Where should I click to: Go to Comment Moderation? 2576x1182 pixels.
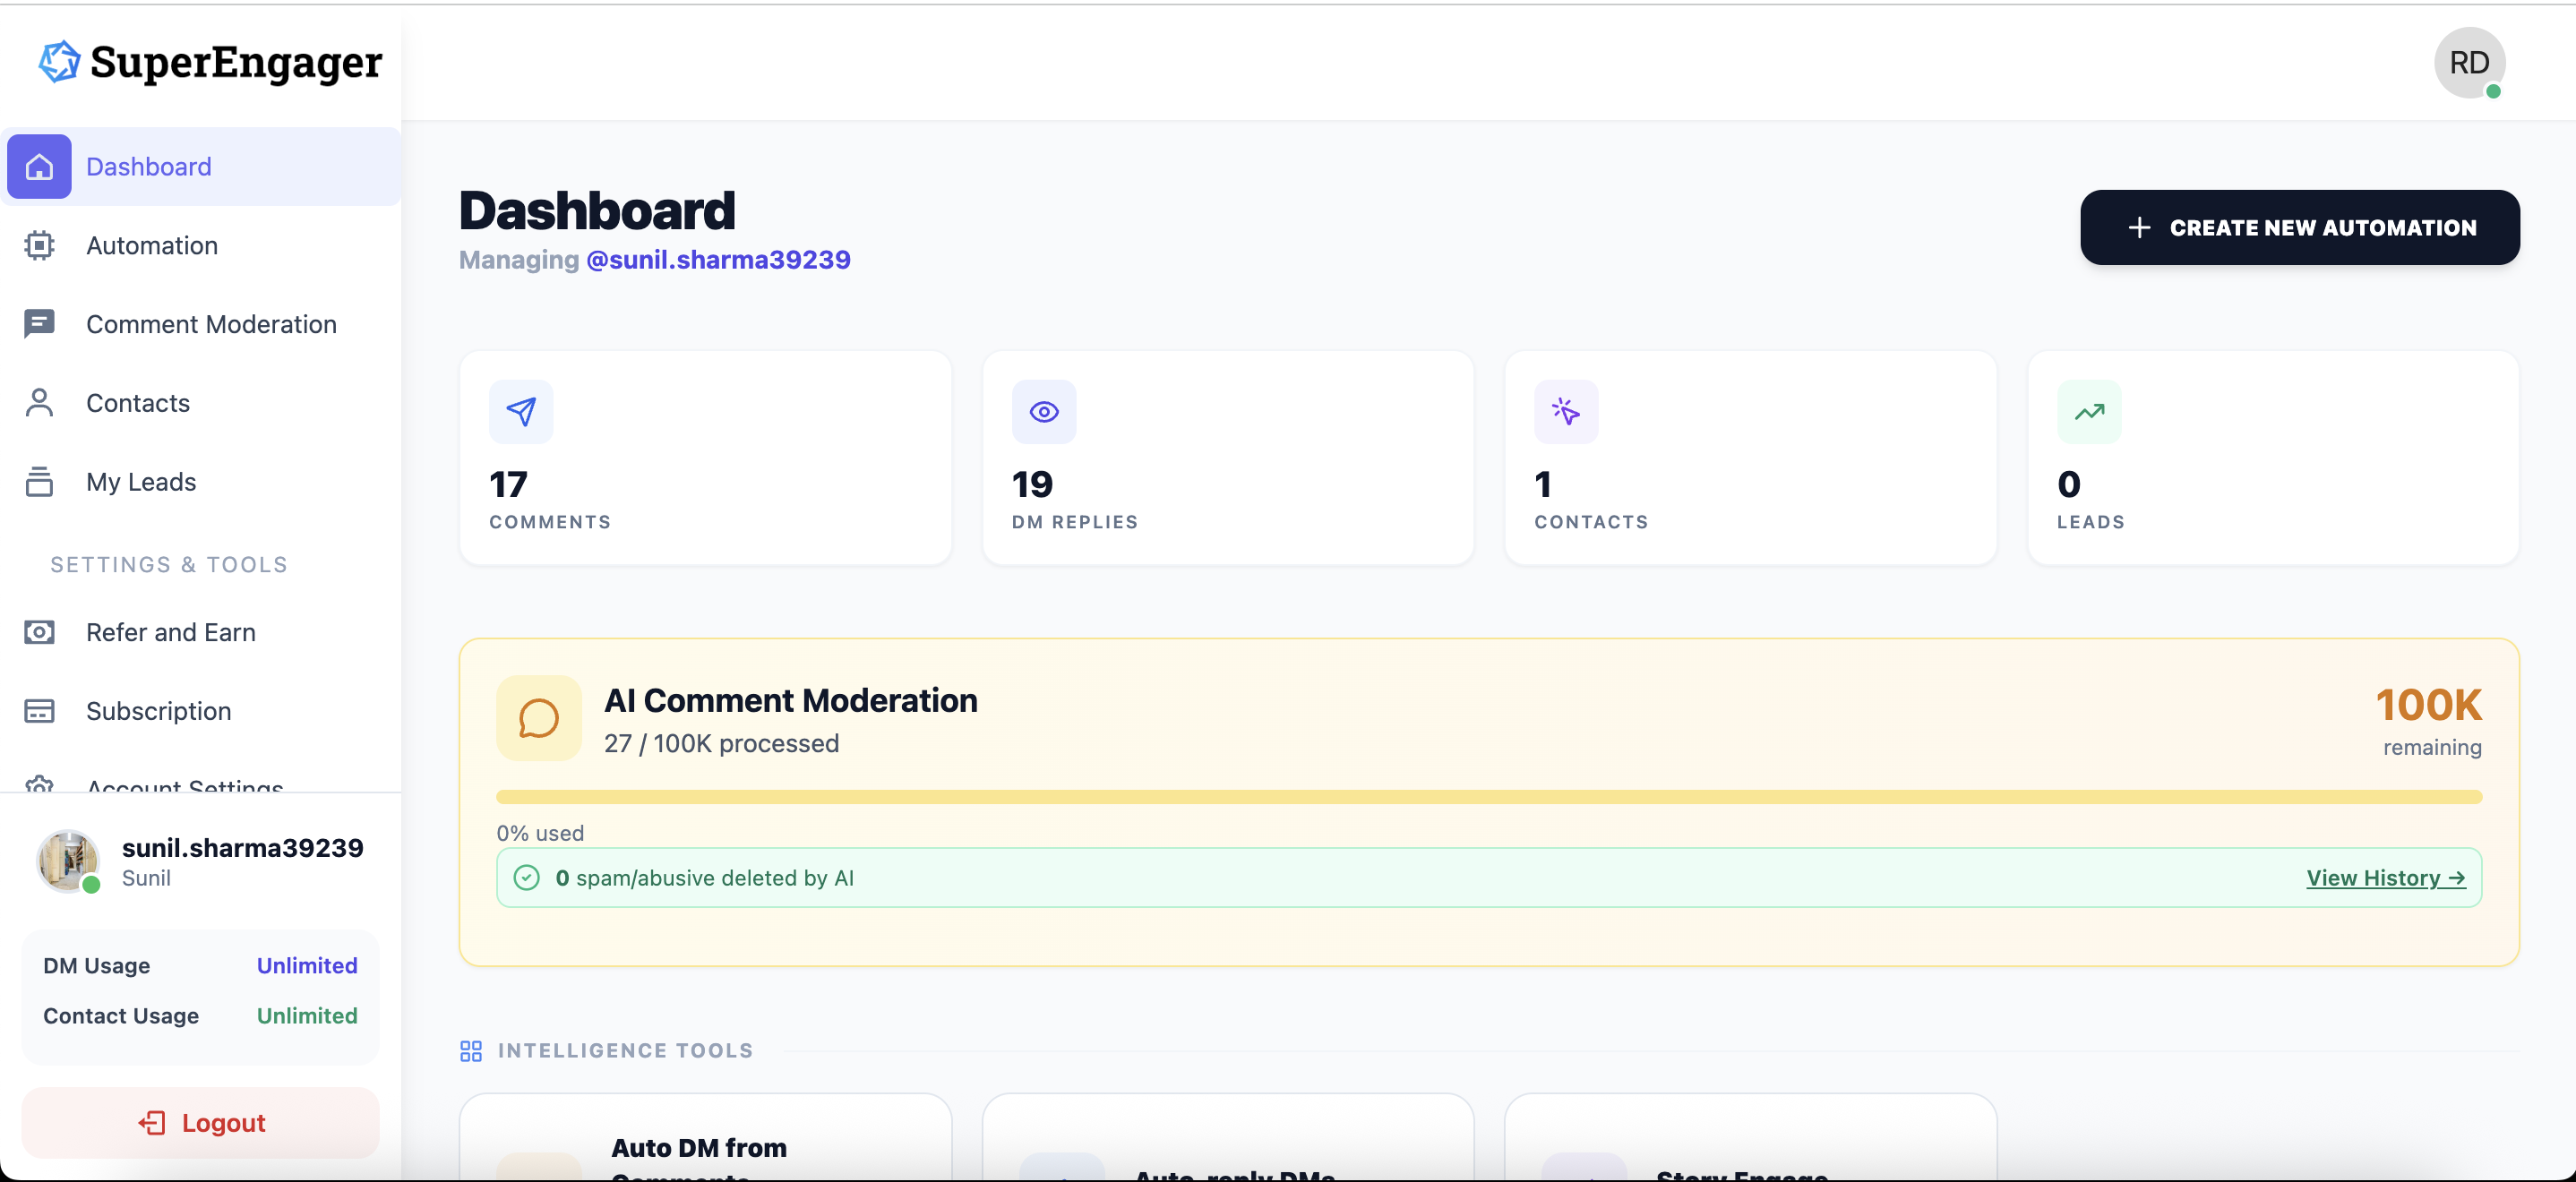click(201, 324)
